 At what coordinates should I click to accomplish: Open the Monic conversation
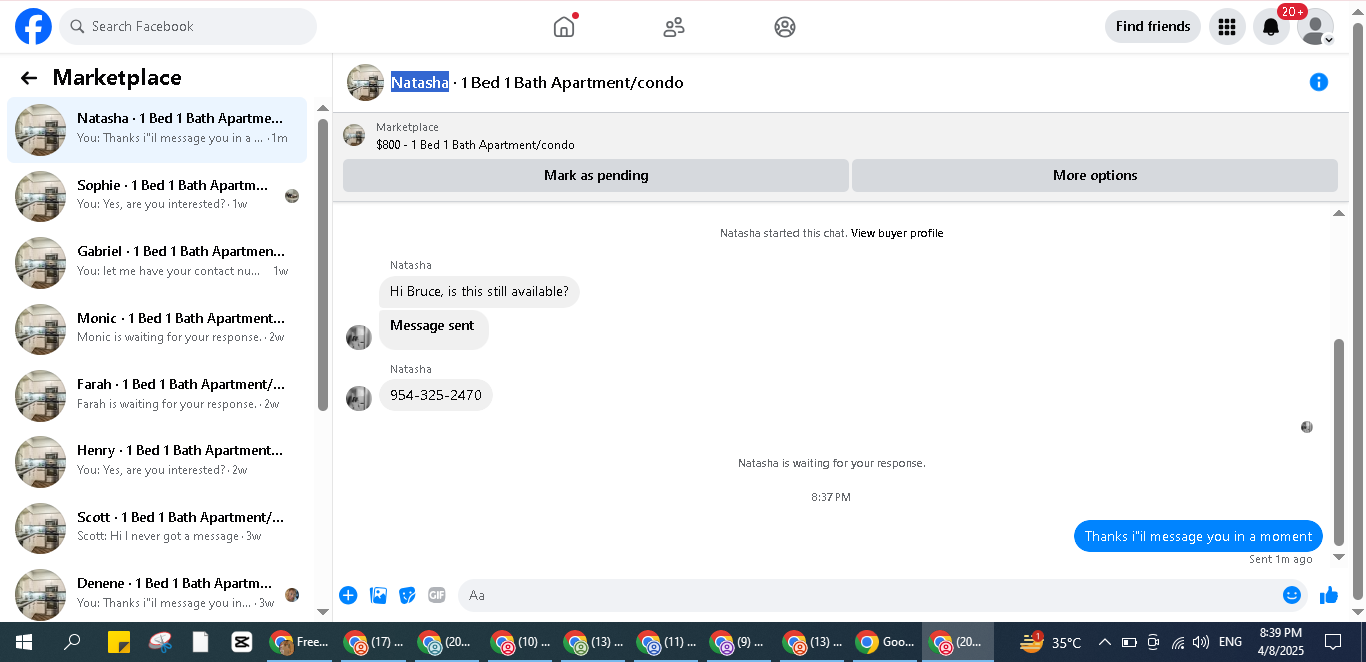(x=157, y=329)
